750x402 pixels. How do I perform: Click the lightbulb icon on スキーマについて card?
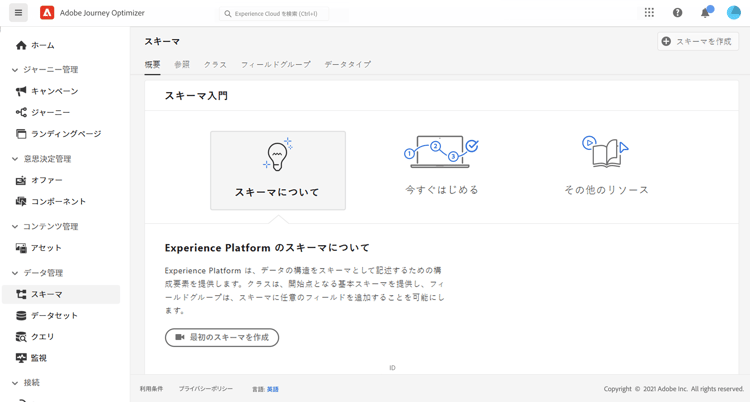tap(278, 155)
